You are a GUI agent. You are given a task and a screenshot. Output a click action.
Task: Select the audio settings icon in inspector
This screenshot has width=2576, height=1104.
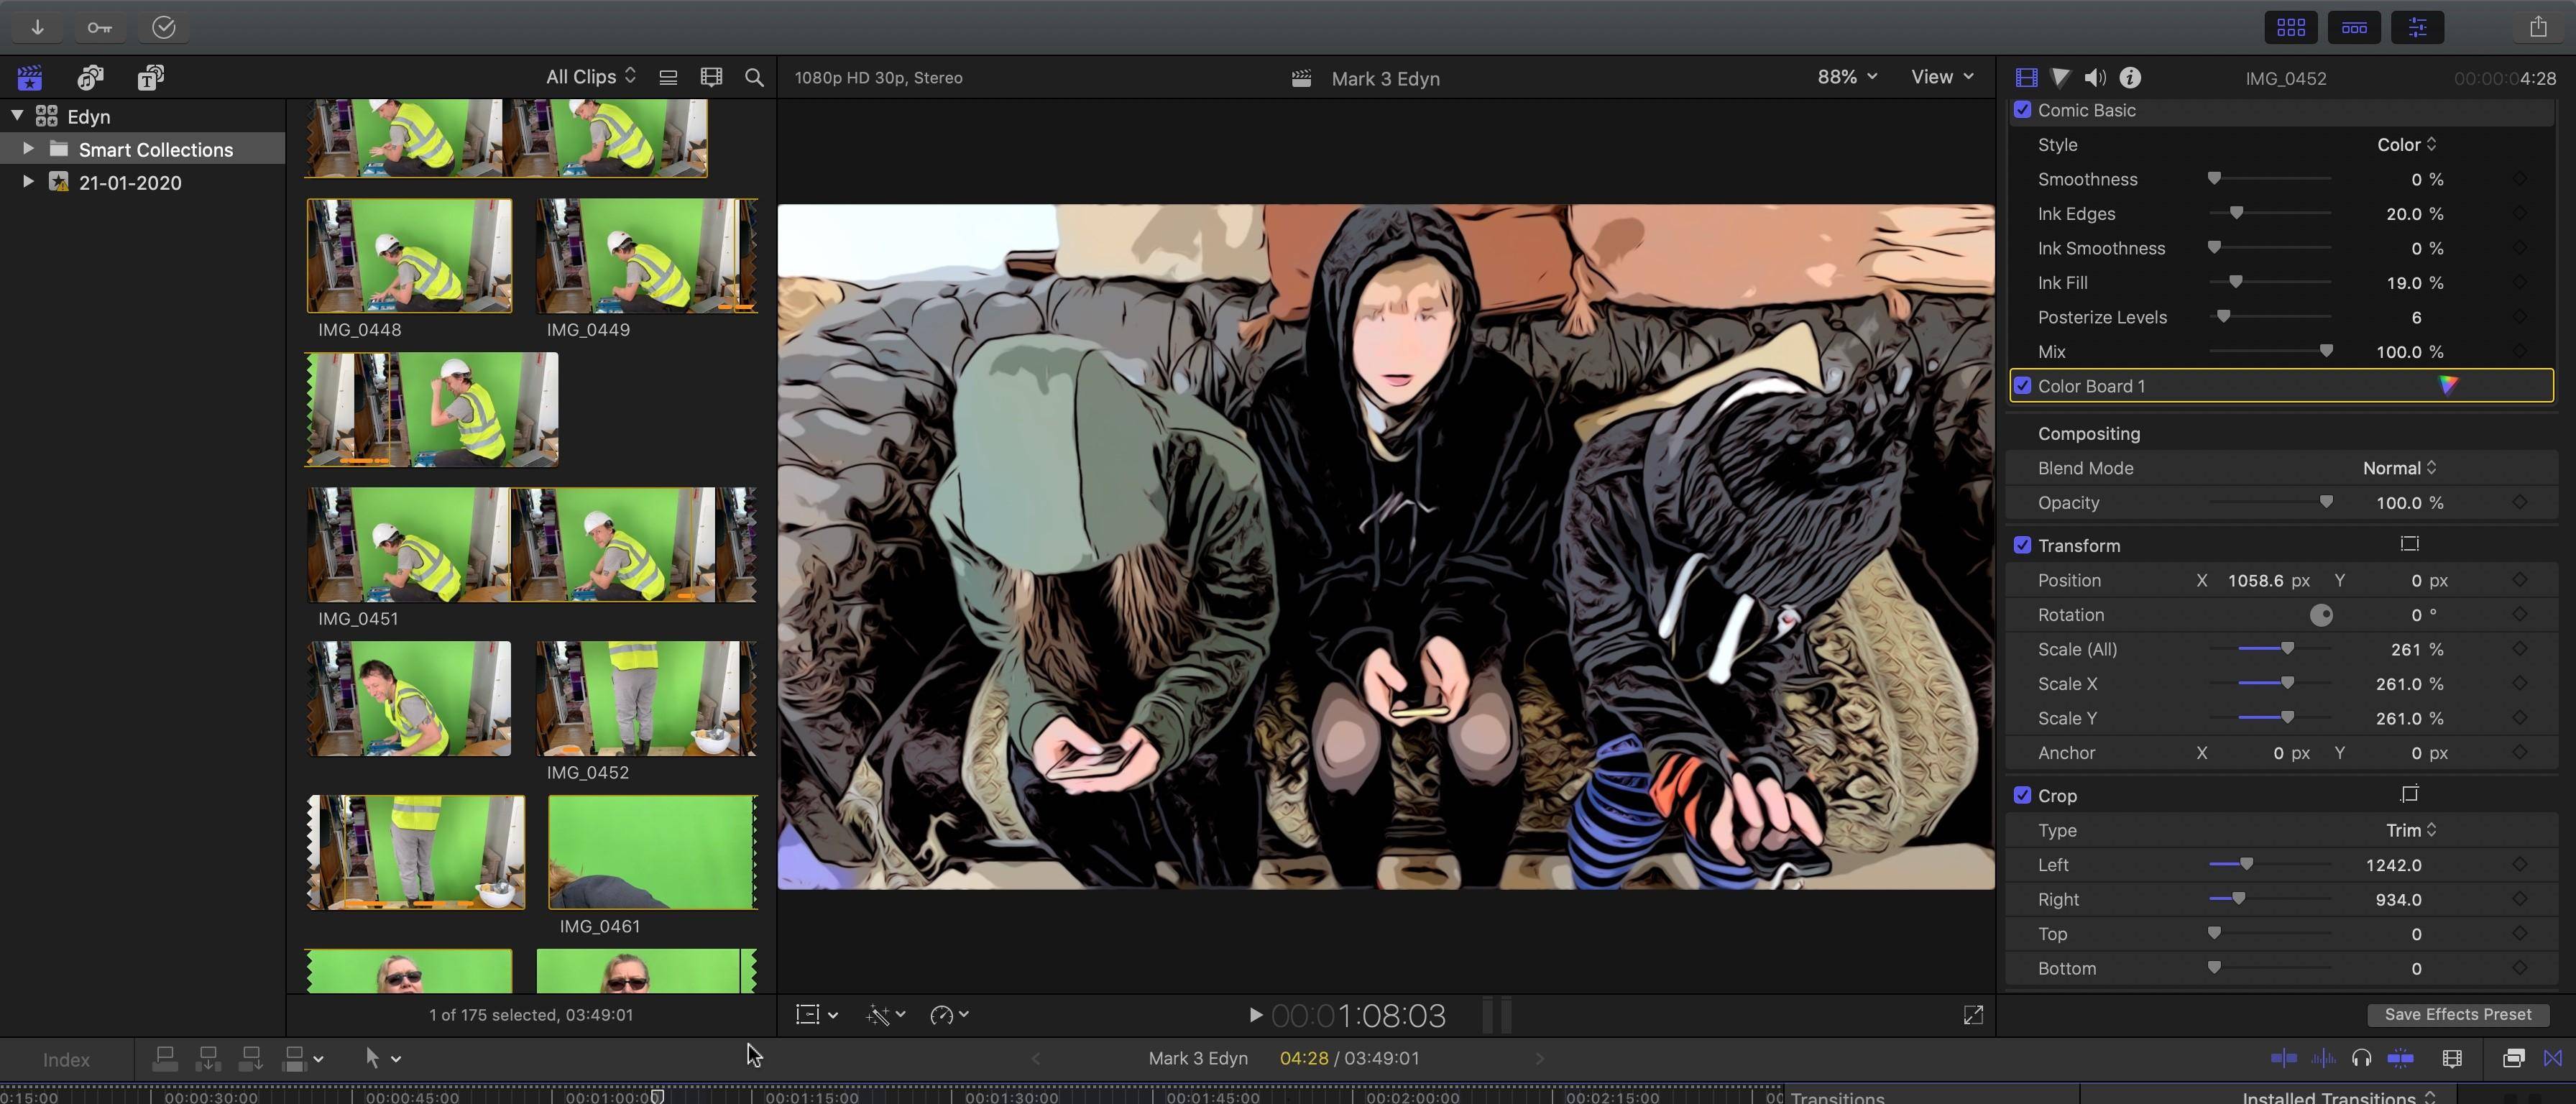[x=2094, y=77]
